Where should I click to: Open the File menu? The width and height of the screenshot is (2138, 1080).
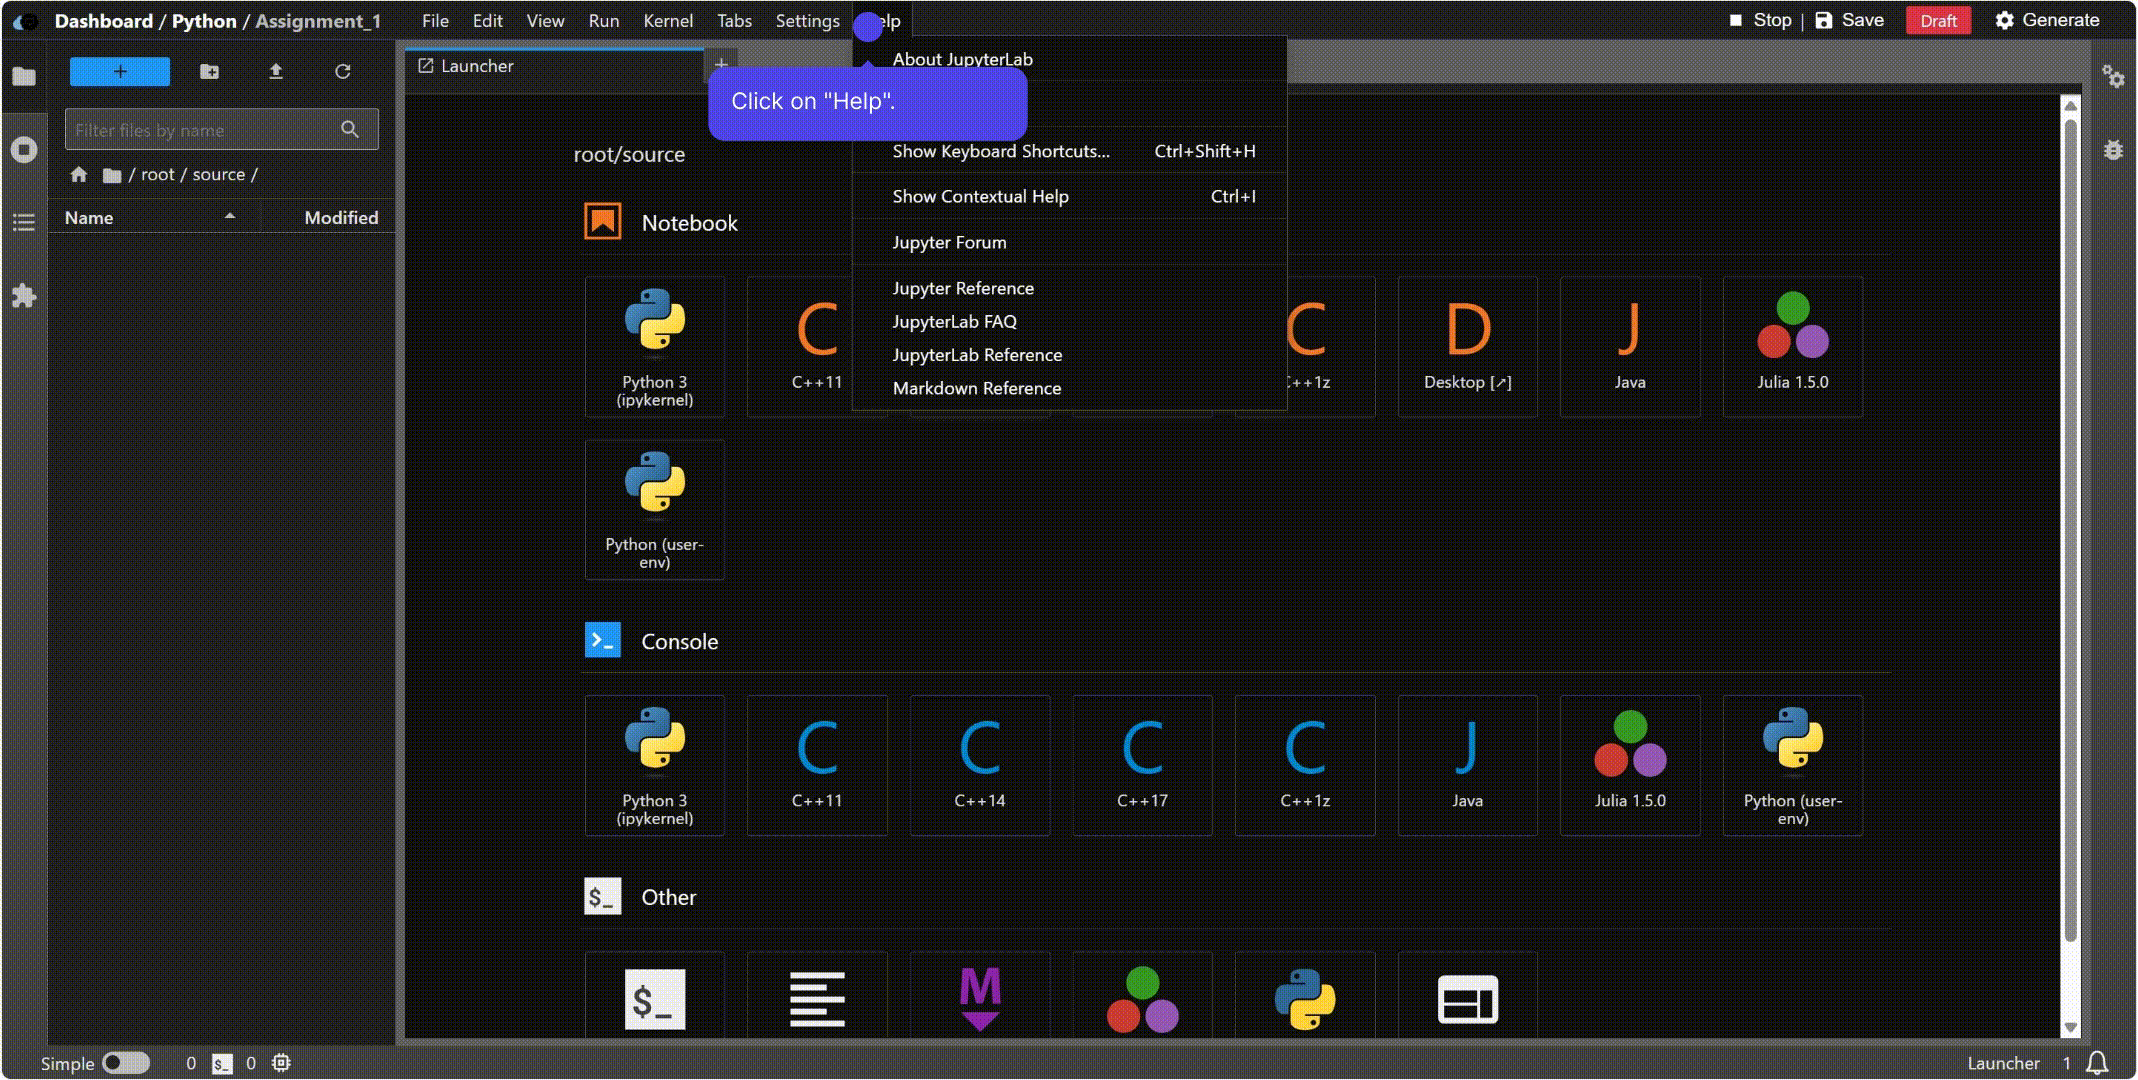coord(435,20)
